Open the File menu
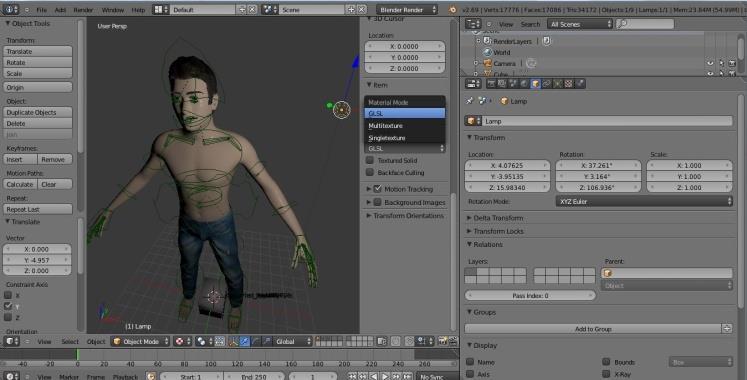The image size is (747, 380). pos(42,10)
